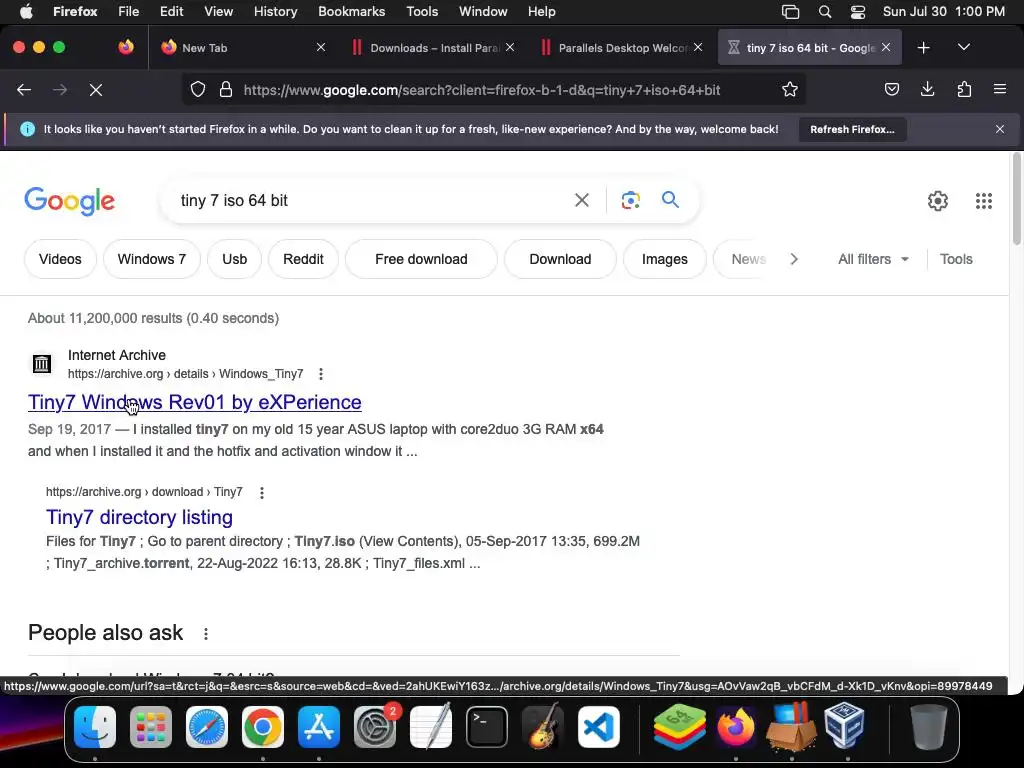The width and height of the screenshot is (1024, 768).
Task: Stop loading the page
Action: click(96, 90)
